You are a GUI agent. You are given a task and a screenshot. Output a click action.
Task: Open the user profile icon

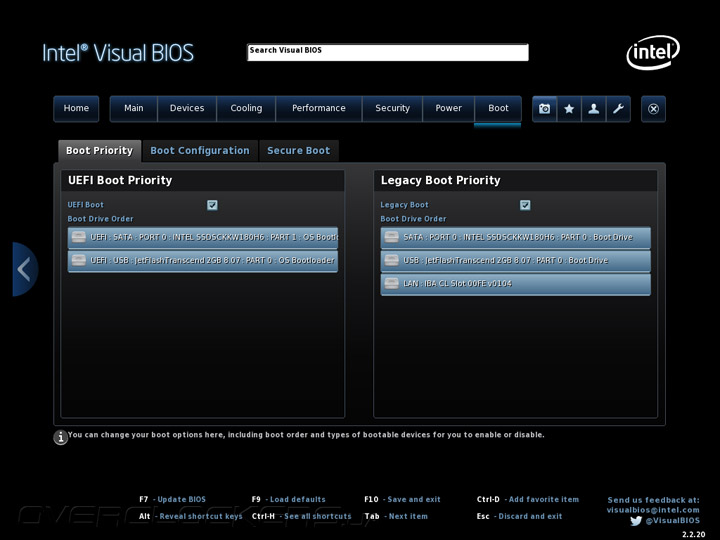[594, 109]
